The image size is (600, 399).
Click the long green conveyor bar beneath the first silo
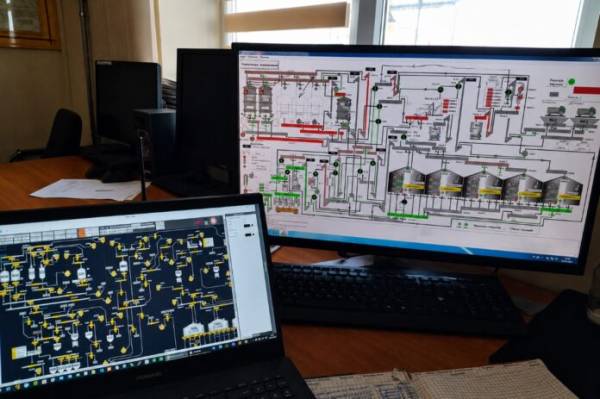pos(408,216)
